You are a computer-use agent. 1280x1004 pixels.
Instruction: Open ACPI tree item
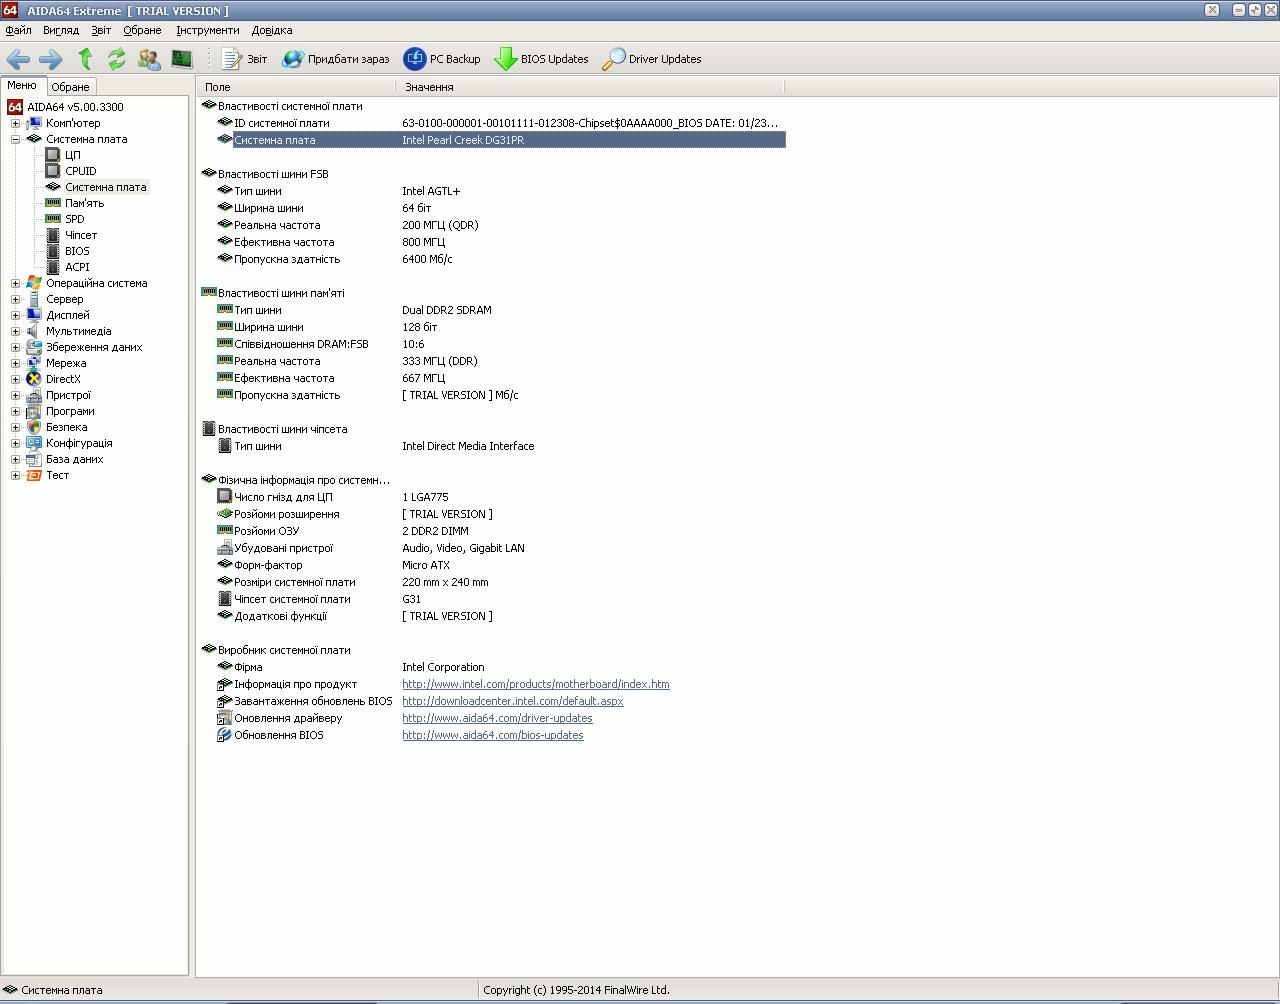click(77, 267)
